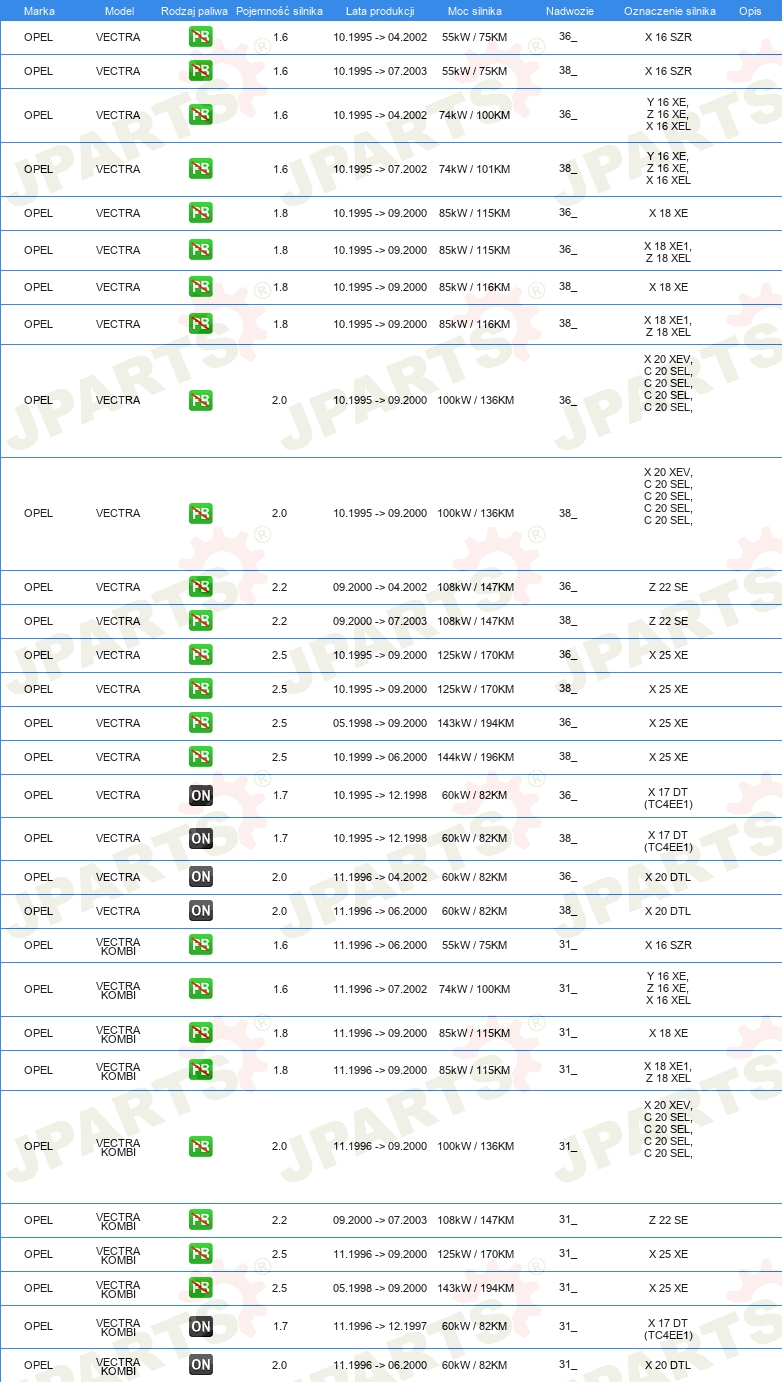The width and height of the screenshot is (782, 1382).
Task: Click the 10.1999 -> 06.2000 production date
Action: (380, 757)
